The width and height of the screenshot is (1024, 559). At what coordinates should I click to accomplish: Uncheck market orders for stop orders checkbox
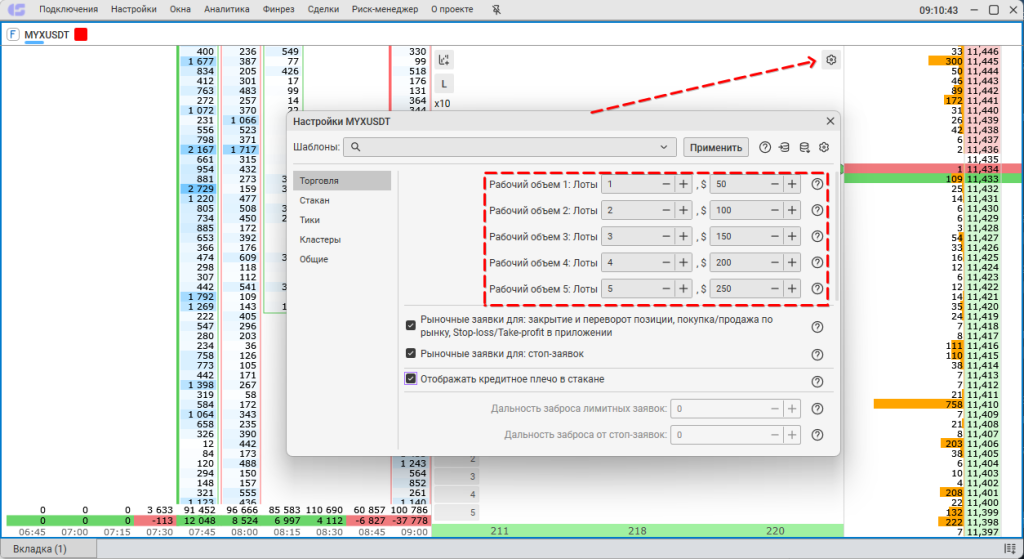tap(411, 353)
